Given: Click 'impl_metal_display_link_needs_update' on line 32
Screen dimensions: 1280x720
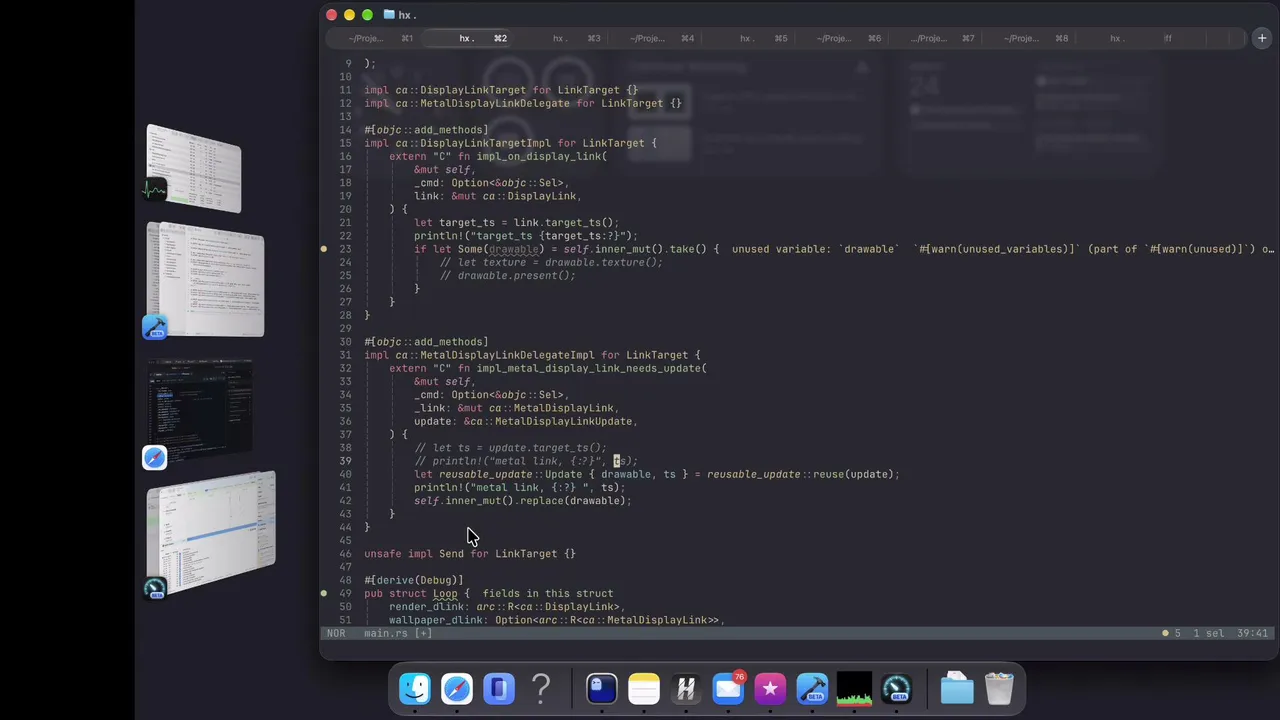Looking at the screenshot, I should click(x=588, y=368).
